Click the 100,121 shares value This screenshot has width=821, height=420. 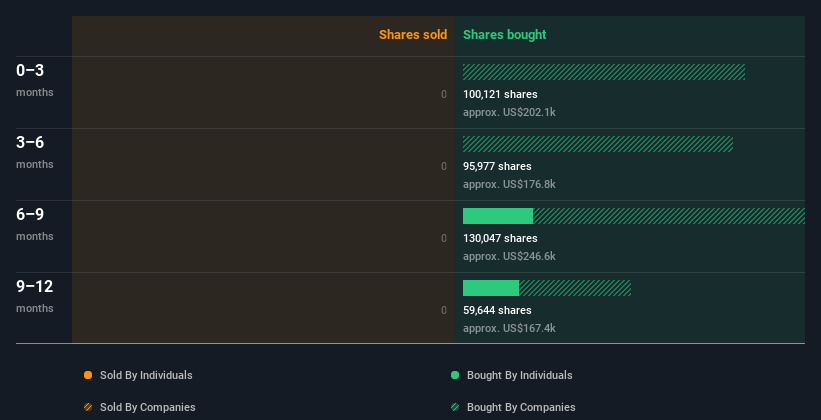click(x=500, y=94)
